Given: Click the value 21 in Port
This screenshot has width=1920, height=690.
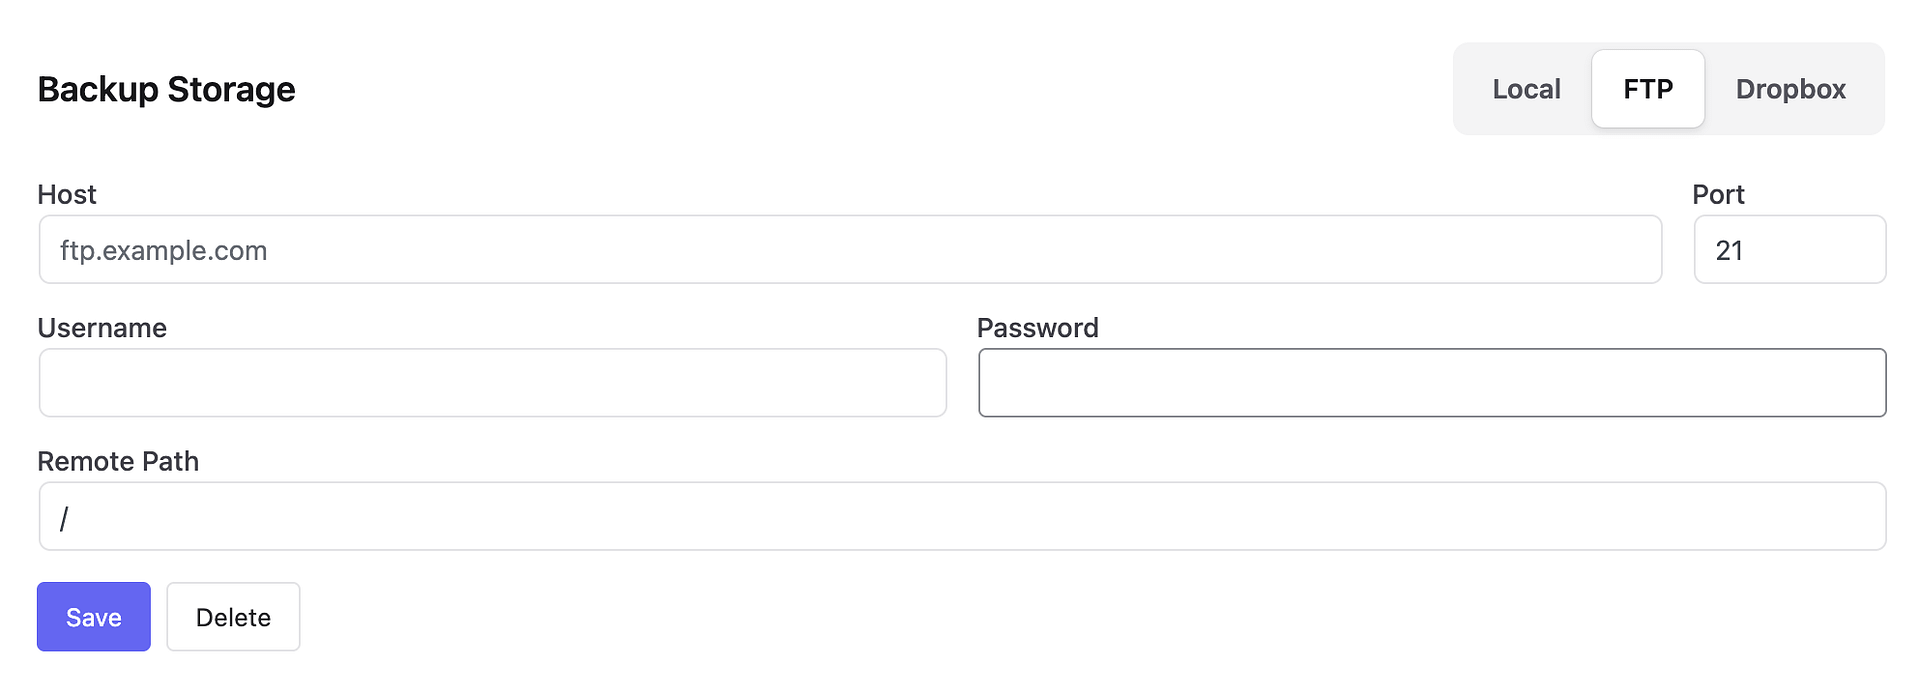Looking at the screenshot, I should tap(1729, 250).
